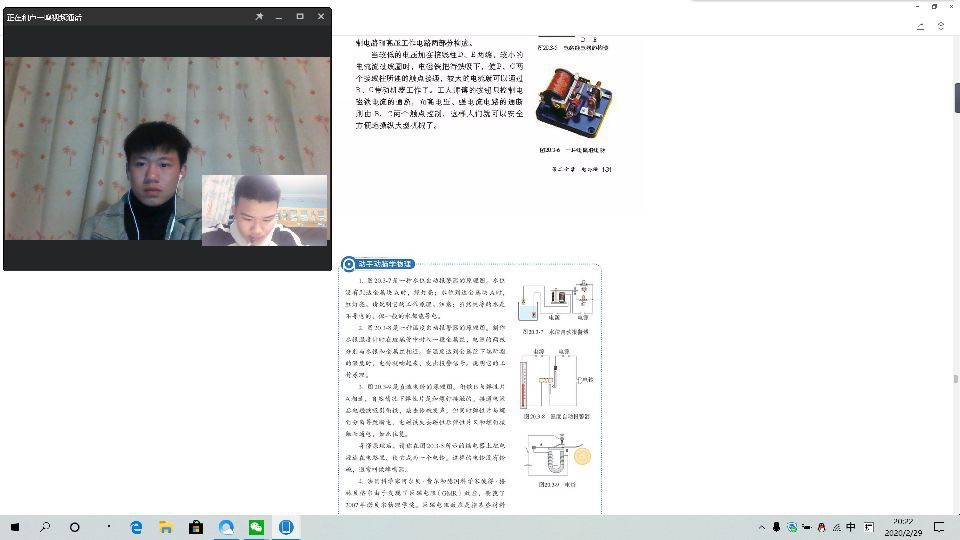Launch Microsoft Edge from taskbar
This screenshot has width=960, height=540.
point(136,527)
